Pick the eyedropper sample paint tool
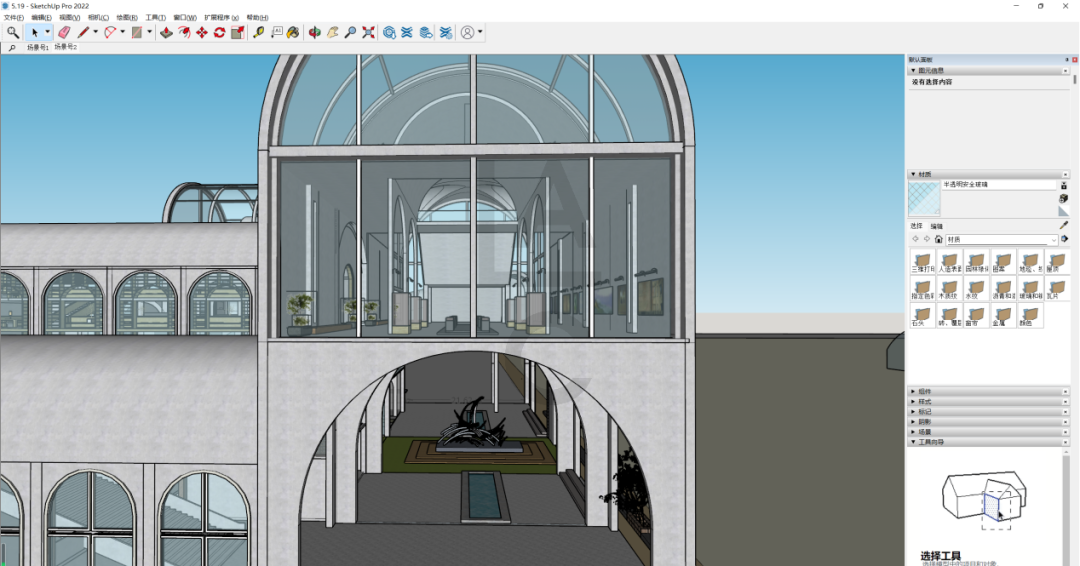This screenshot has width=1080, height=566. (1063, 225)
